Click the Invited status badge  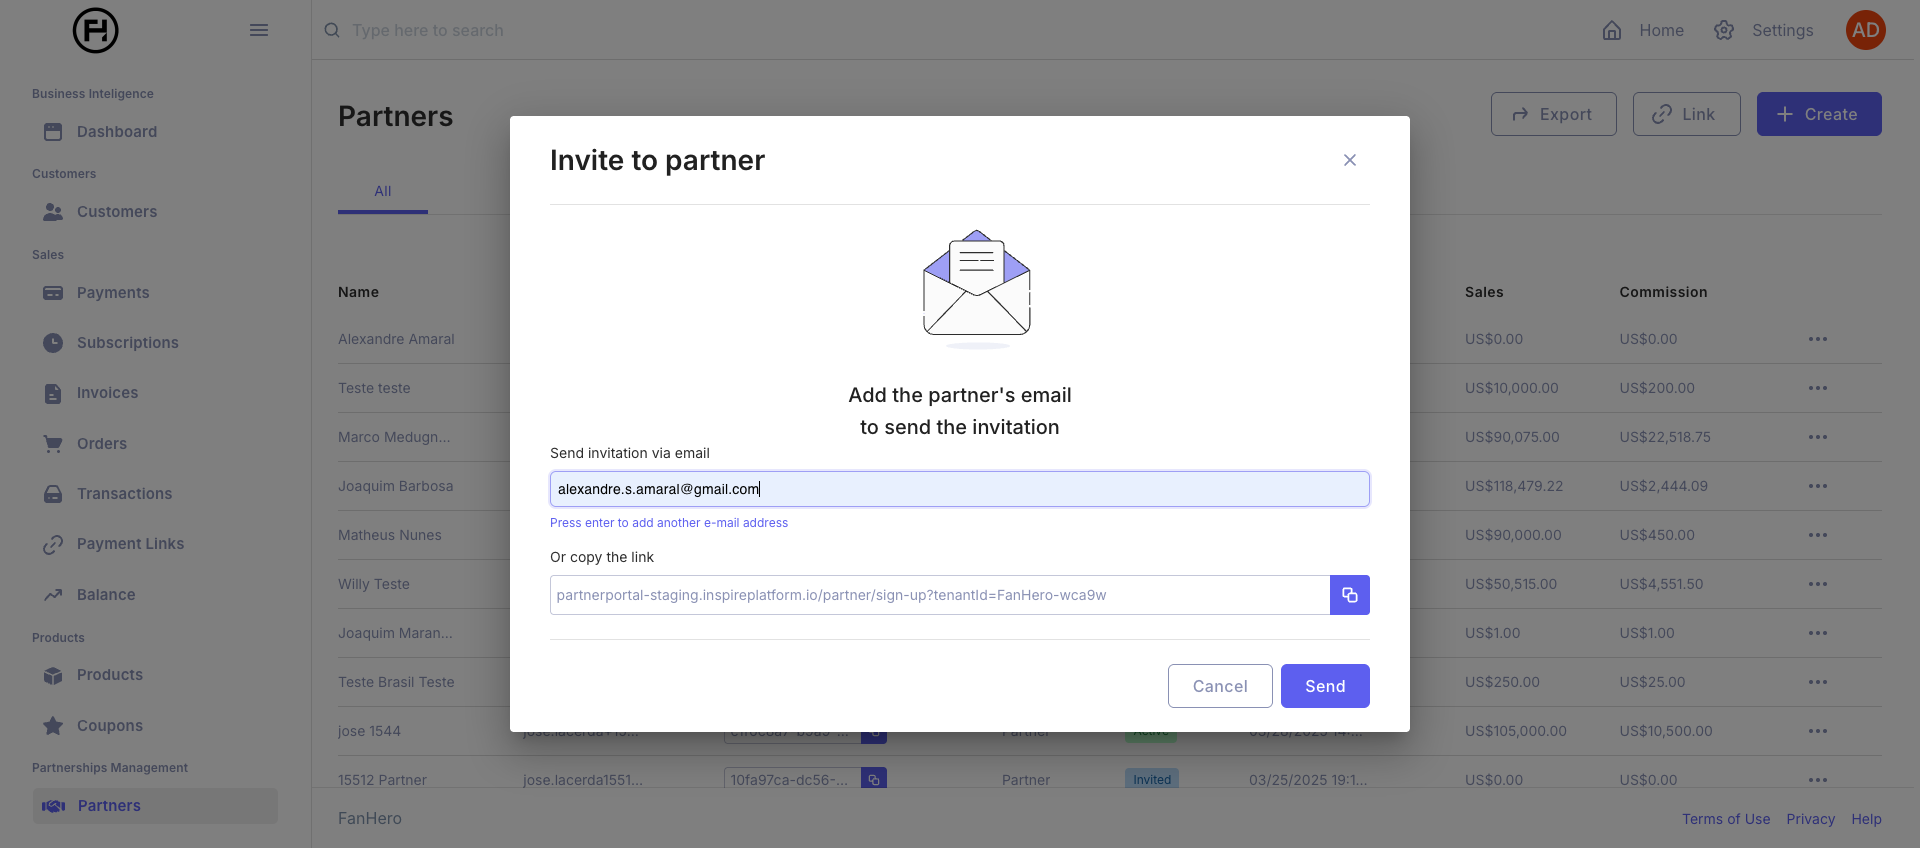(x=1152, y=779)
